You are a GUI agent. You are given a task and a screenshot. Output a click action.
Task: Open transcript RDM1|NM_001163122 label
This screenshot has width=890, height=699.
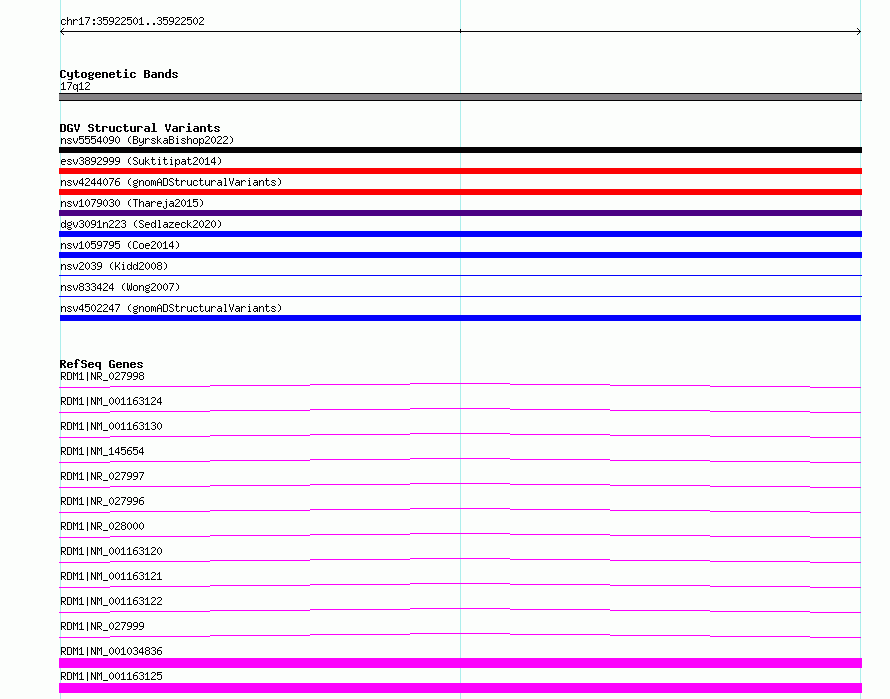click(111, 601)
